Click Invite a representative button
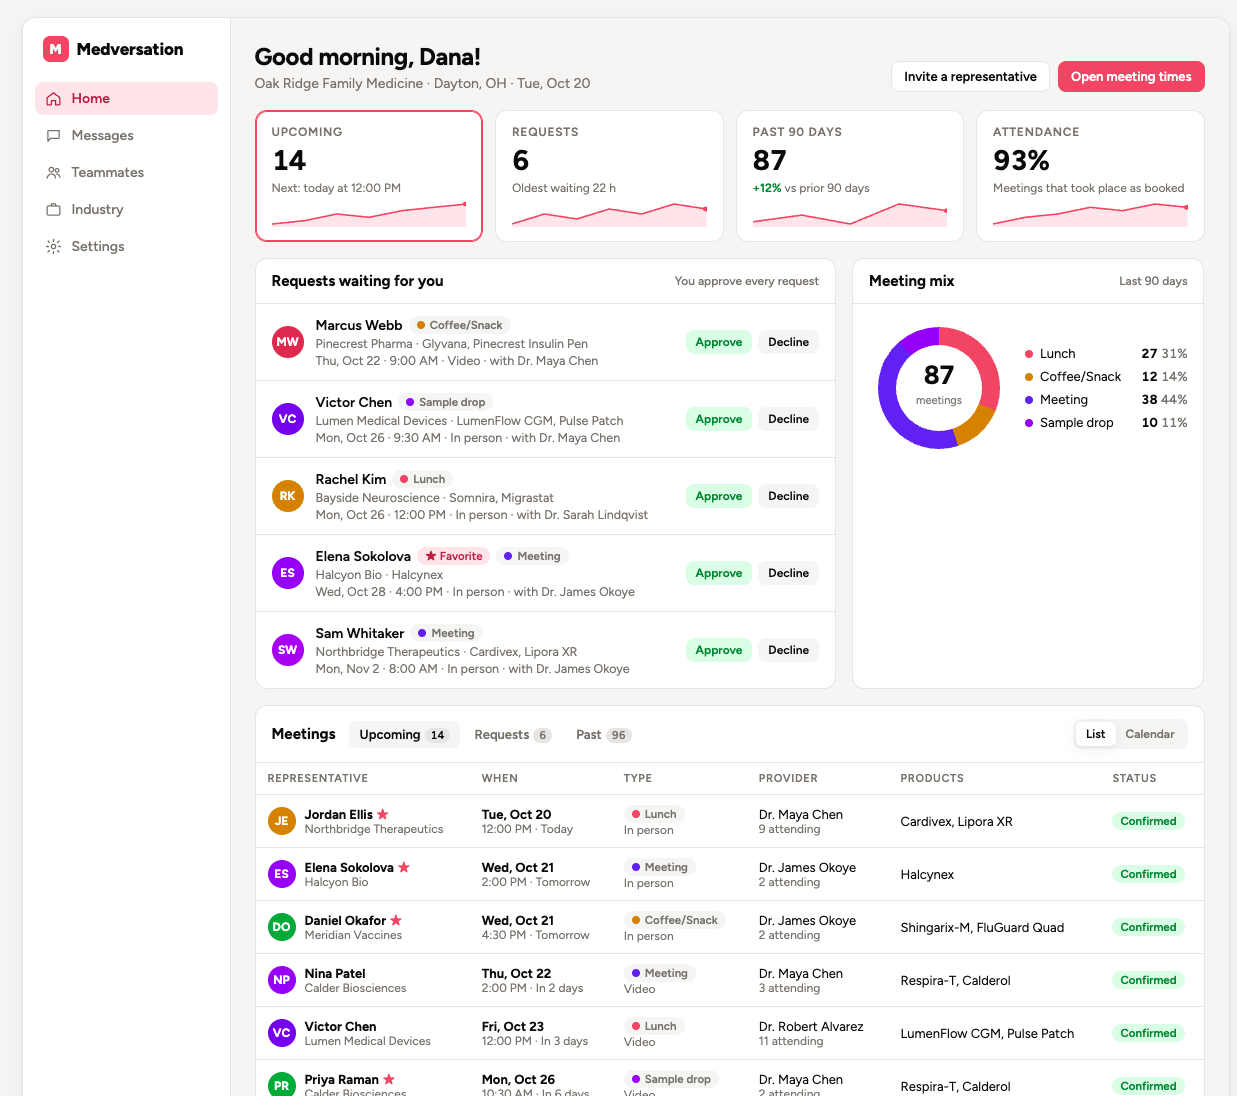1237x1096 pixels. tap(970, 77)
